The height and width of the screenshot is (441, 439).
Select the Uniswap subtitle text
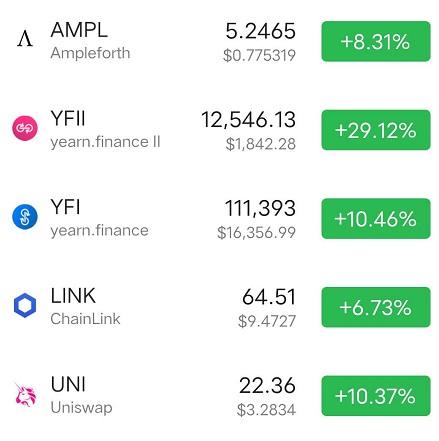pyautogui.click(x=81, y=408)
